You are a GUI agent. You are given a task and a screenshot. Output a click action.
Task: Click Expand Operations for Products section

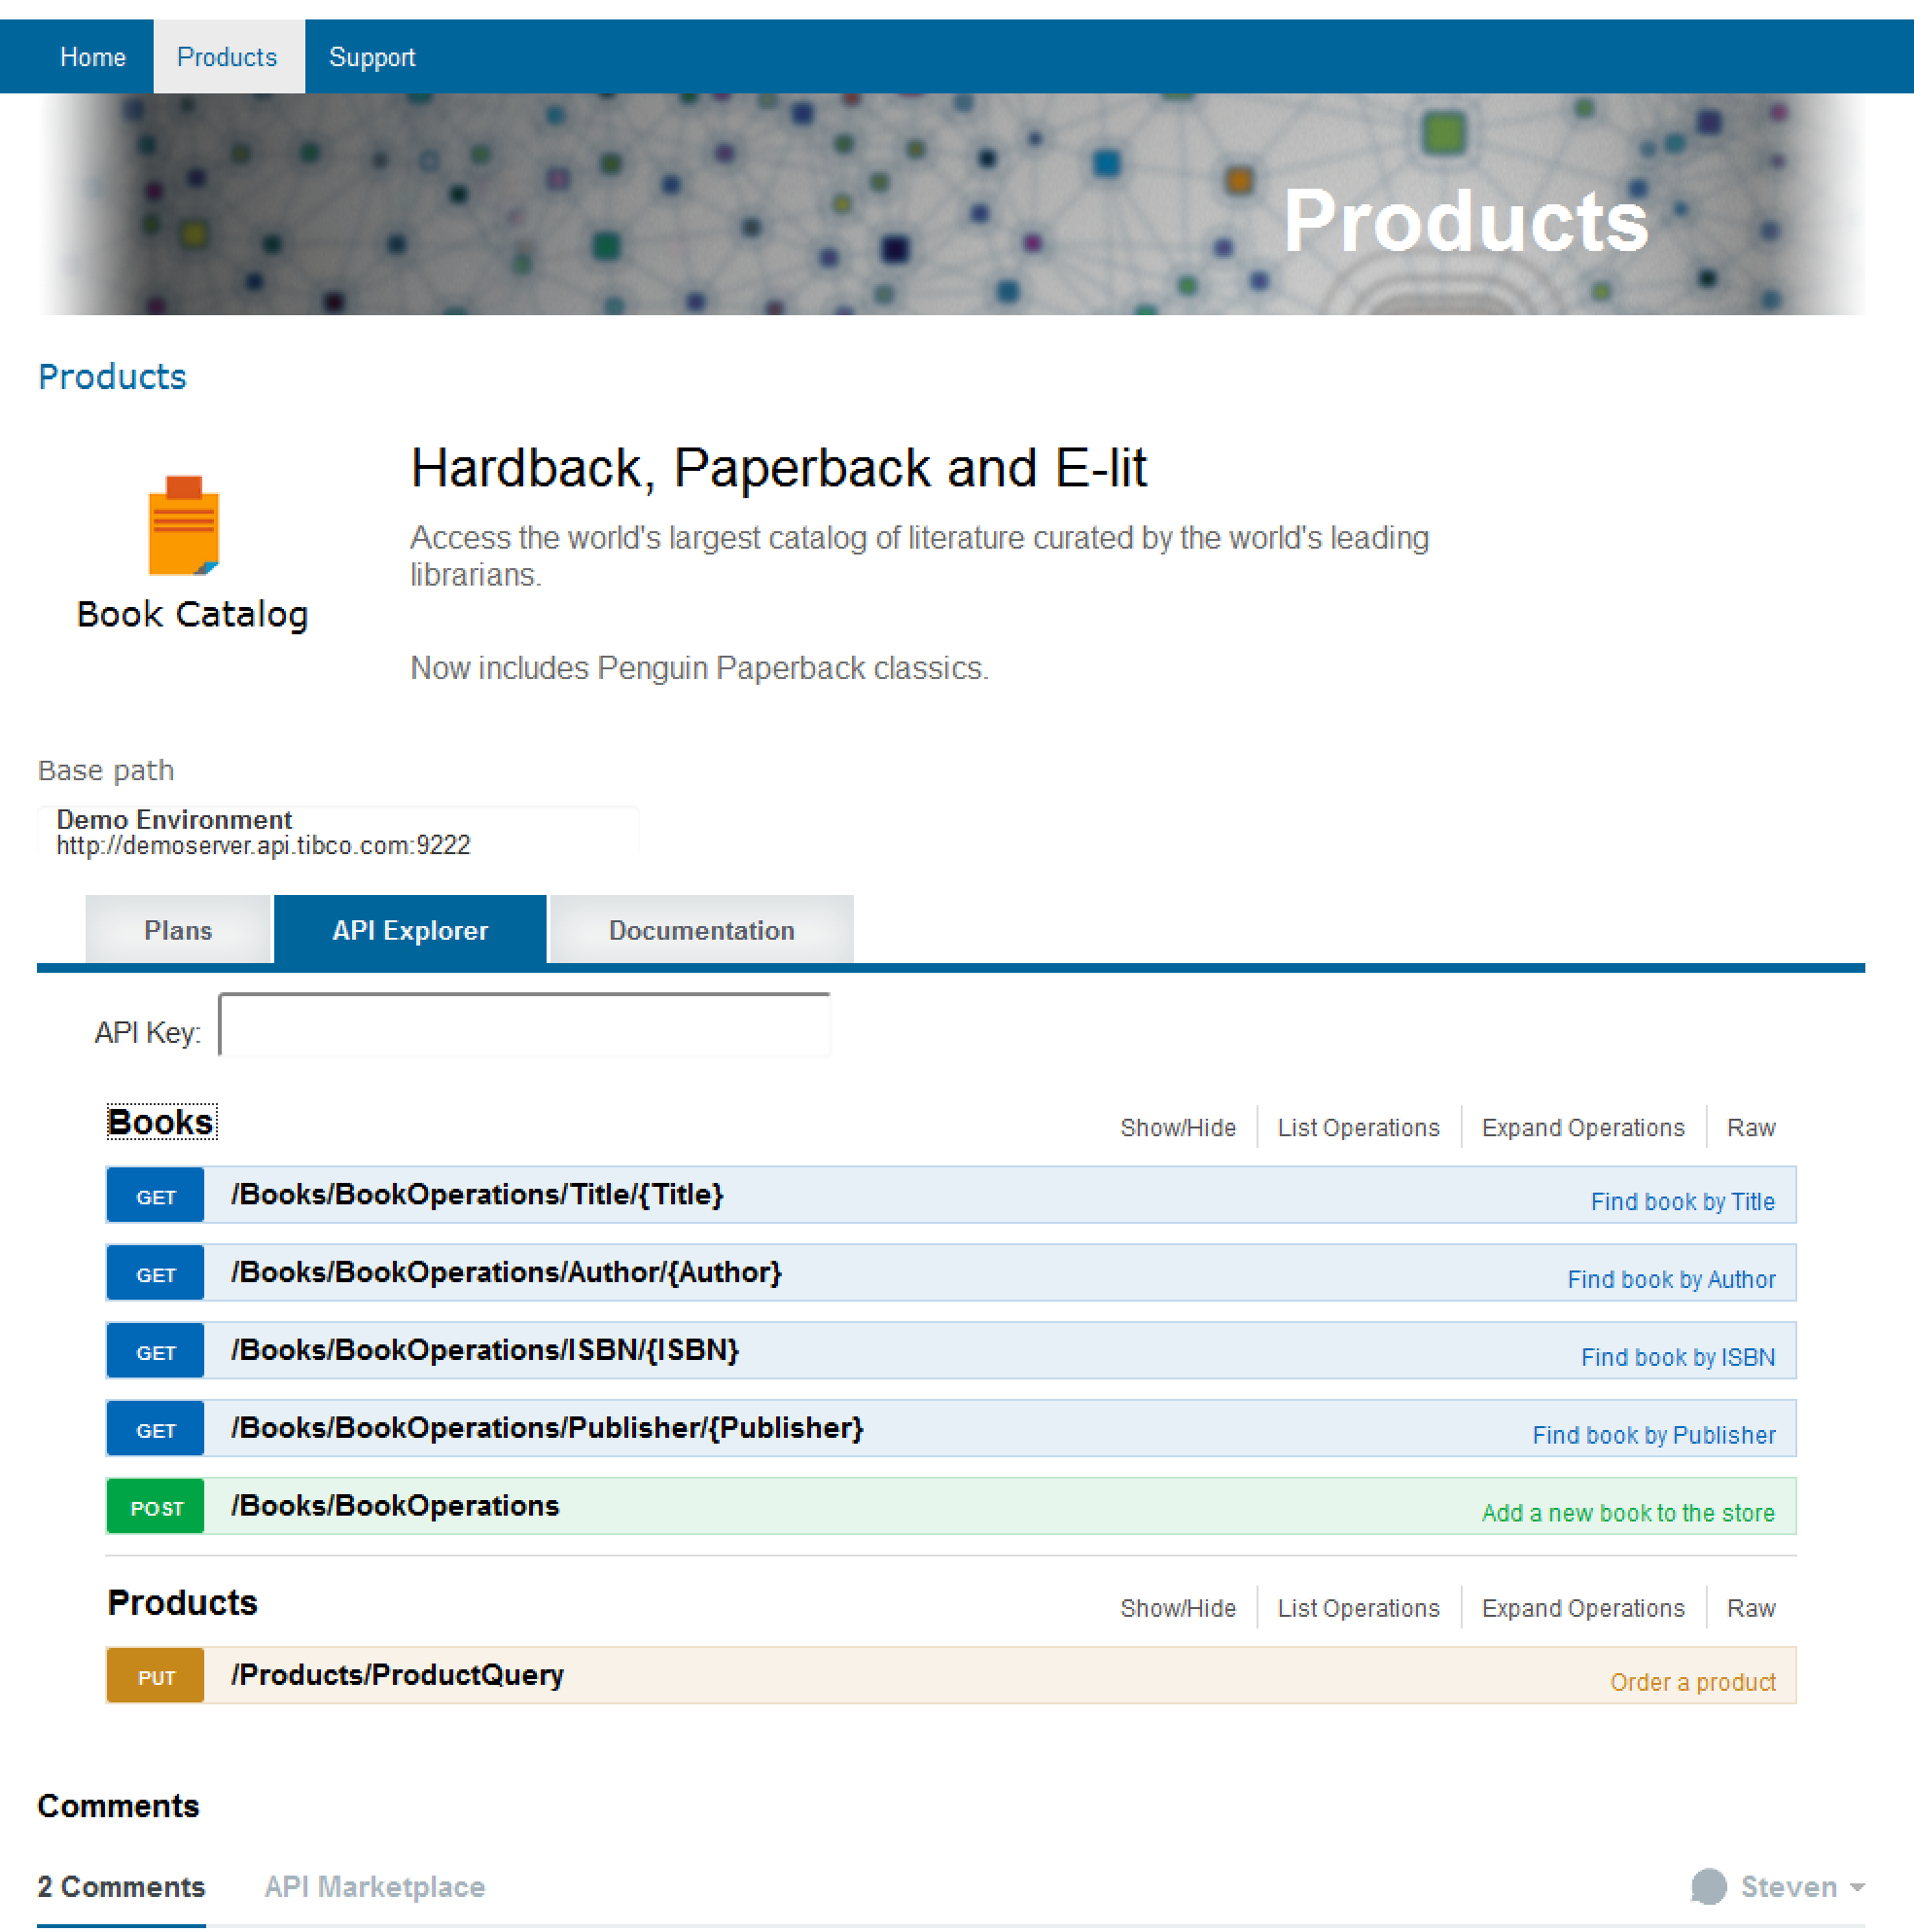pyautogui.click(x=1583, y=1609)
